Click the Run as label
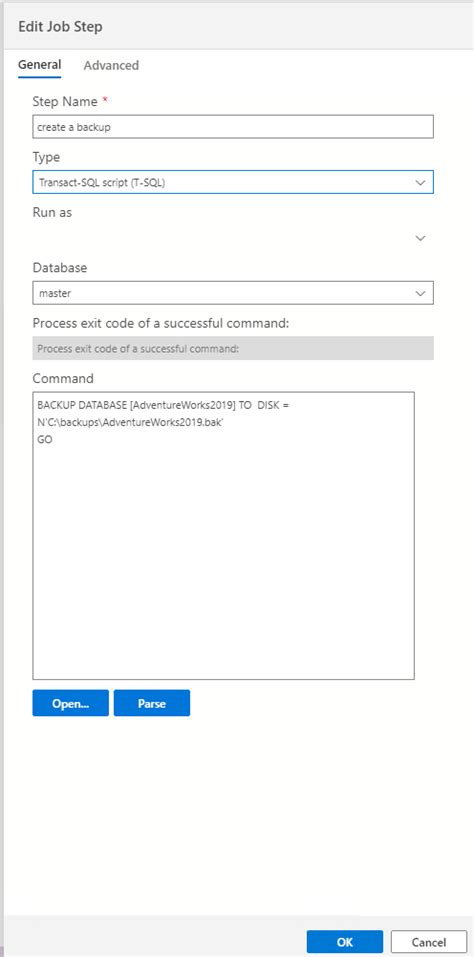This screenshot has height=957, width=474. 52,212
